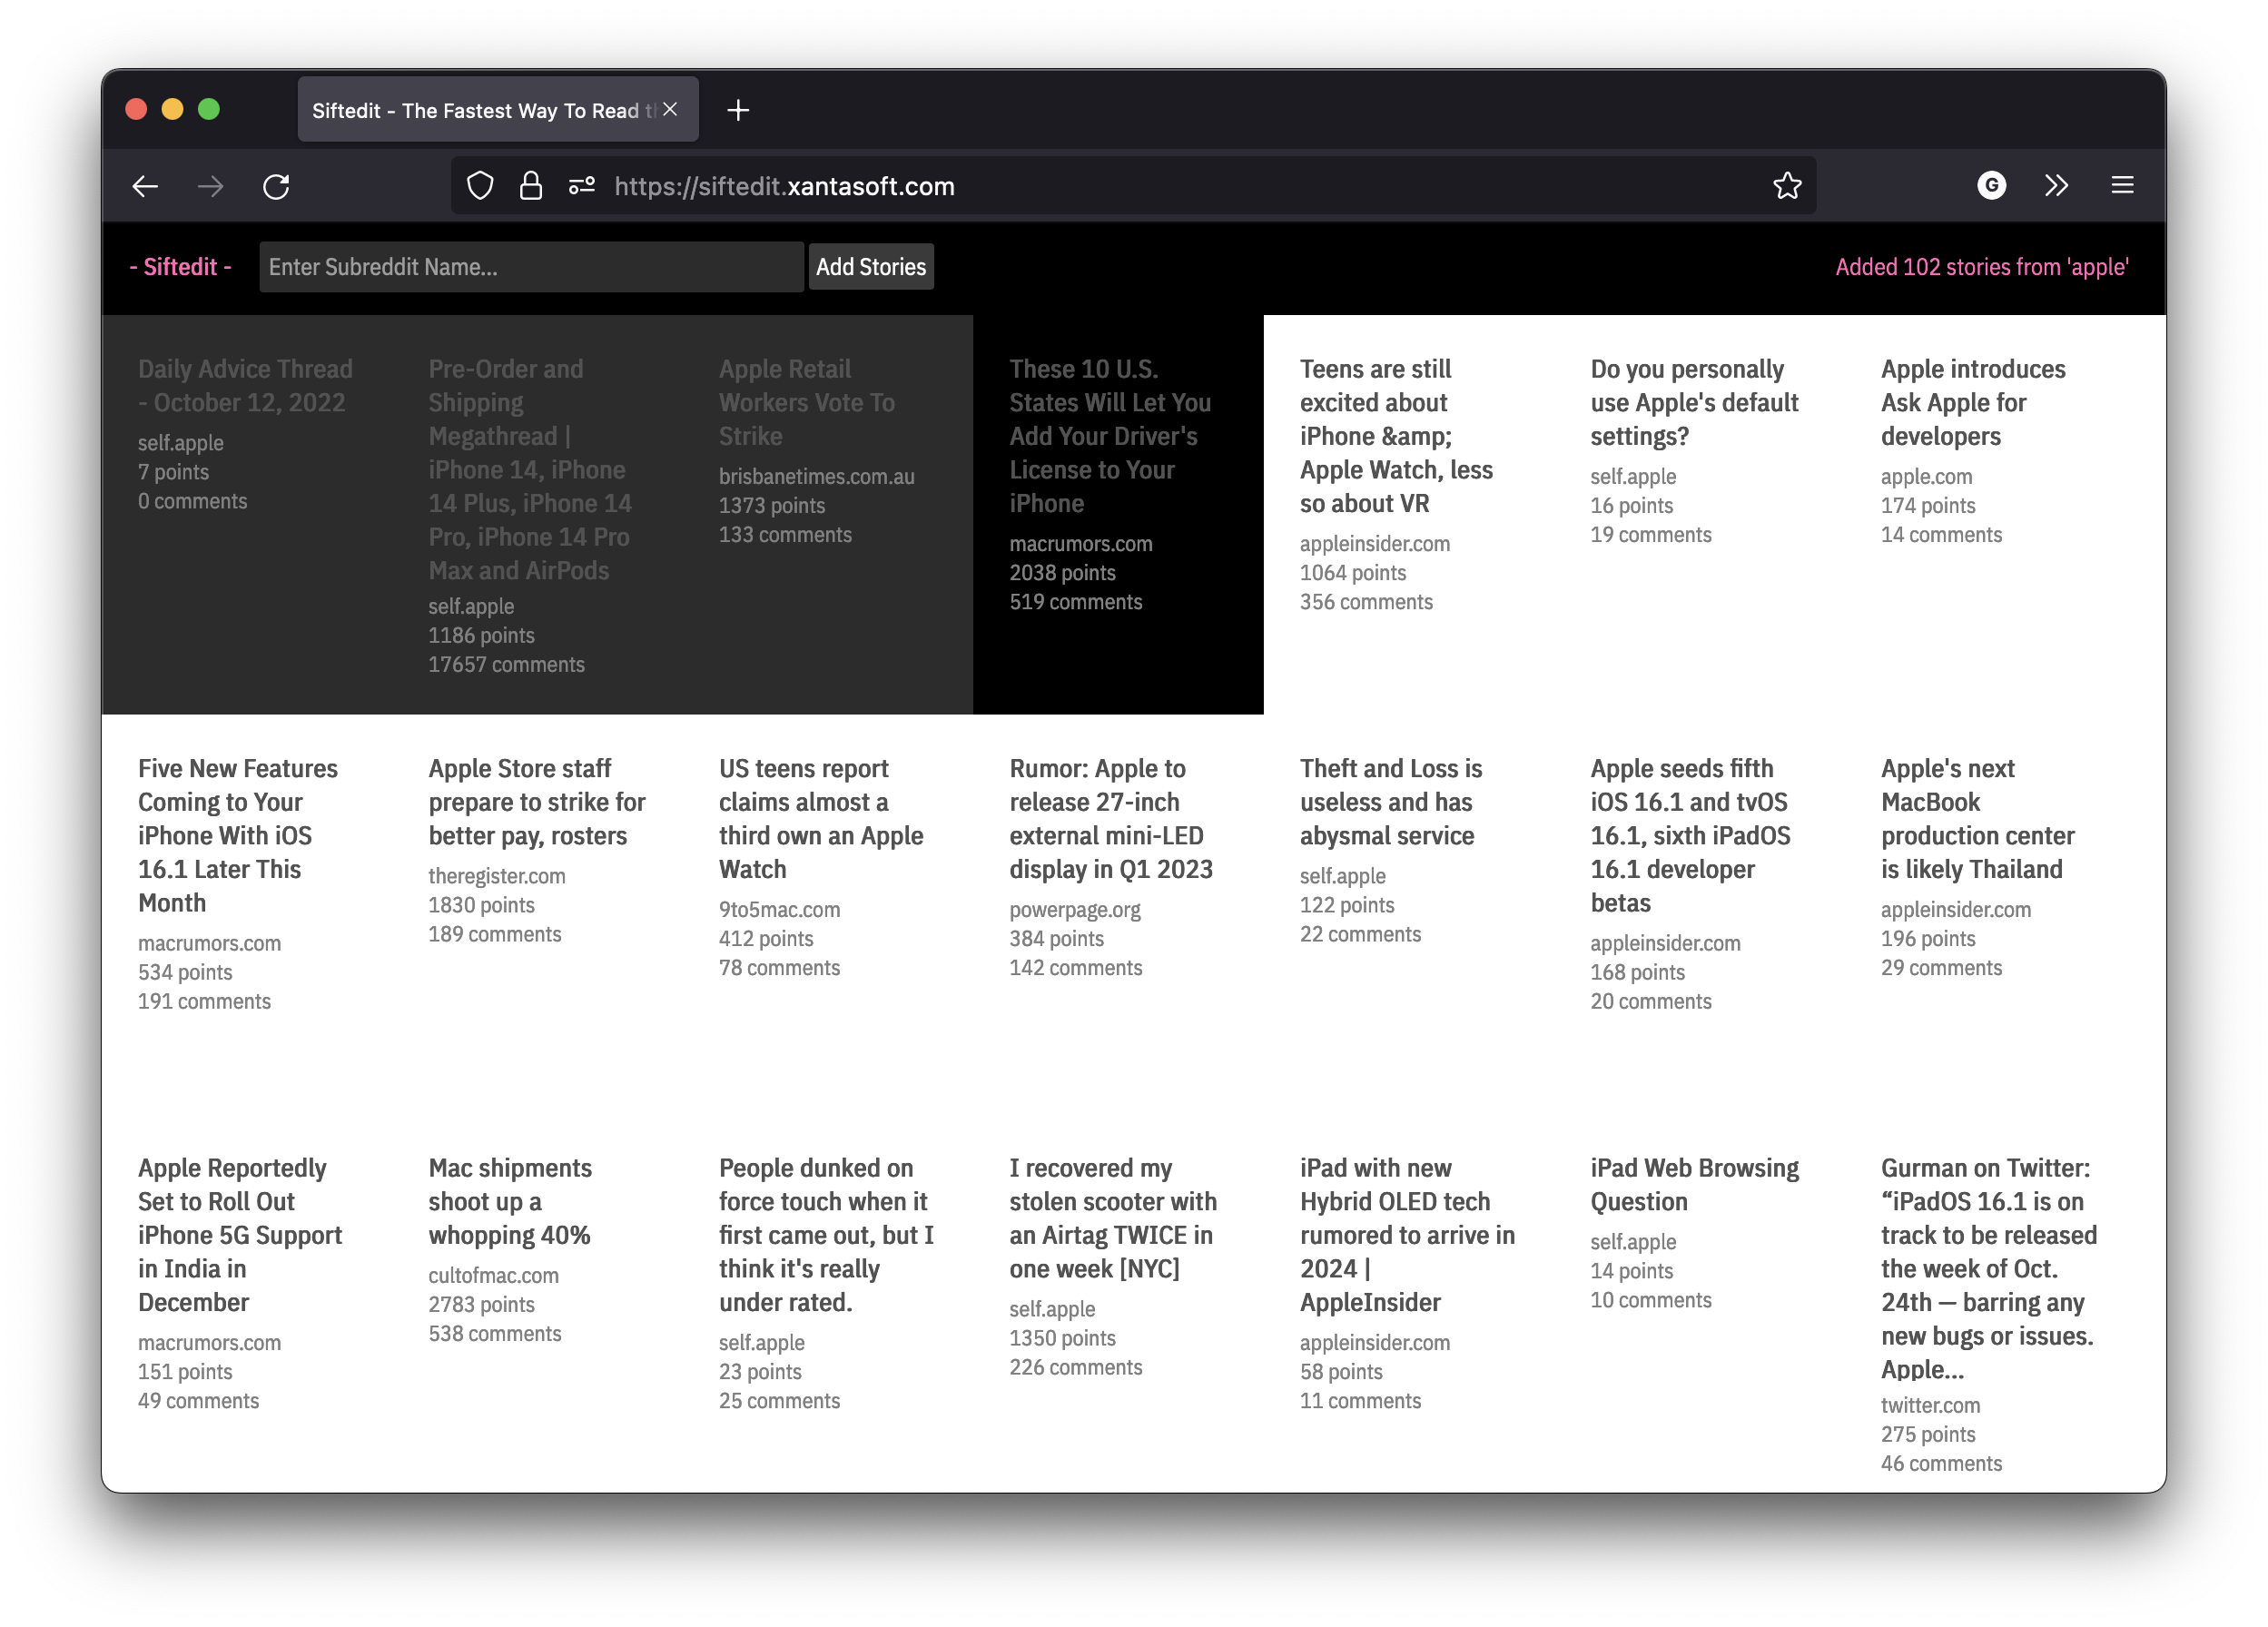The image size is (2268, 1627).
Task: Click 'cultofmac.com' source text
Action: 493,1275
